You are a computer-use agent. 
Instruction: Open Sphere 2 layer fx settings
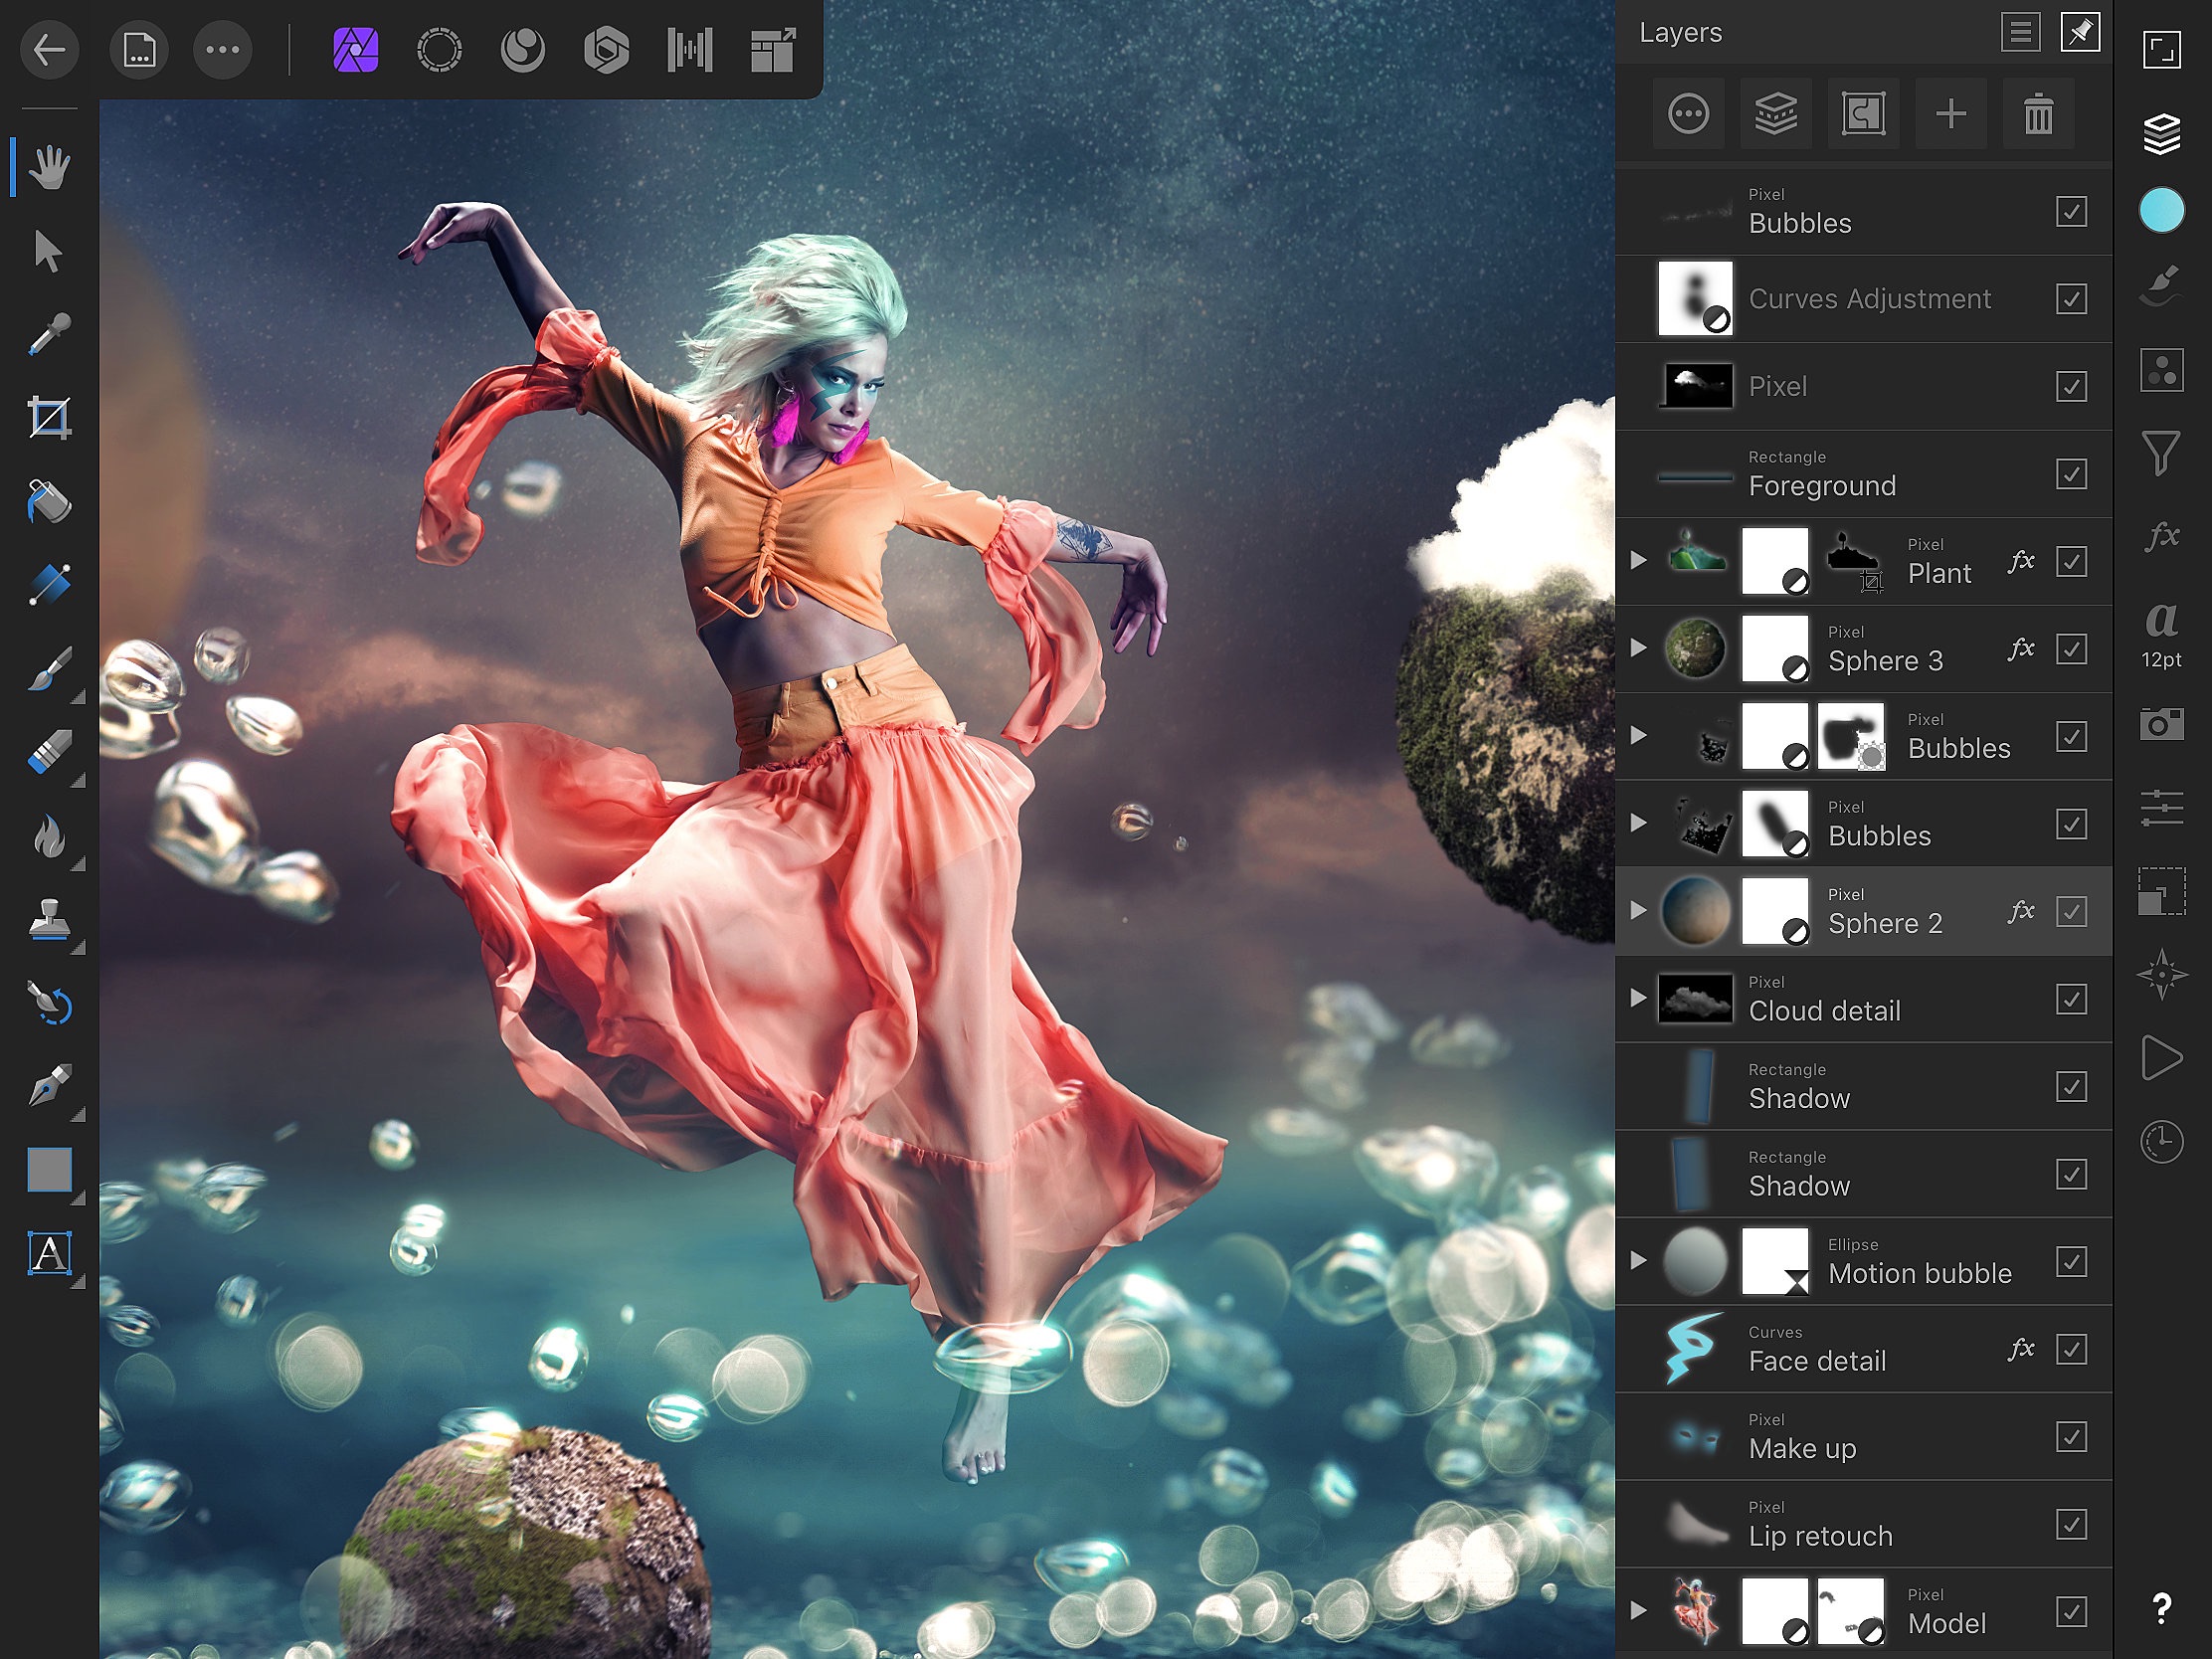coord(2021,910)
